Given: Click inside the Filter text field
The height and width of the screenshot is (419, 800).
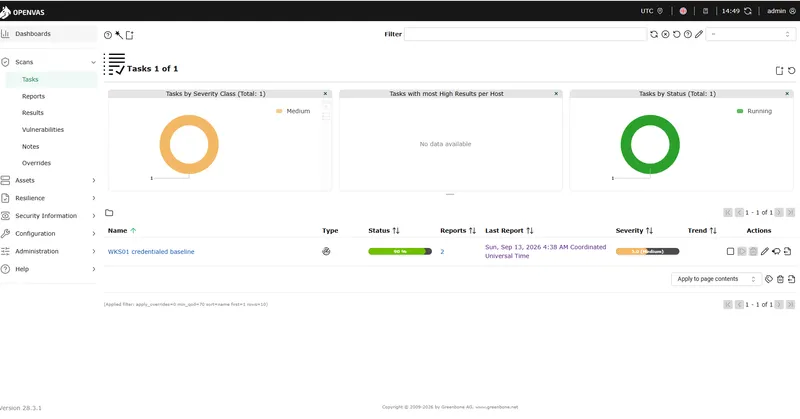Looking at the screenshot, I should click(x=526, y=34).
